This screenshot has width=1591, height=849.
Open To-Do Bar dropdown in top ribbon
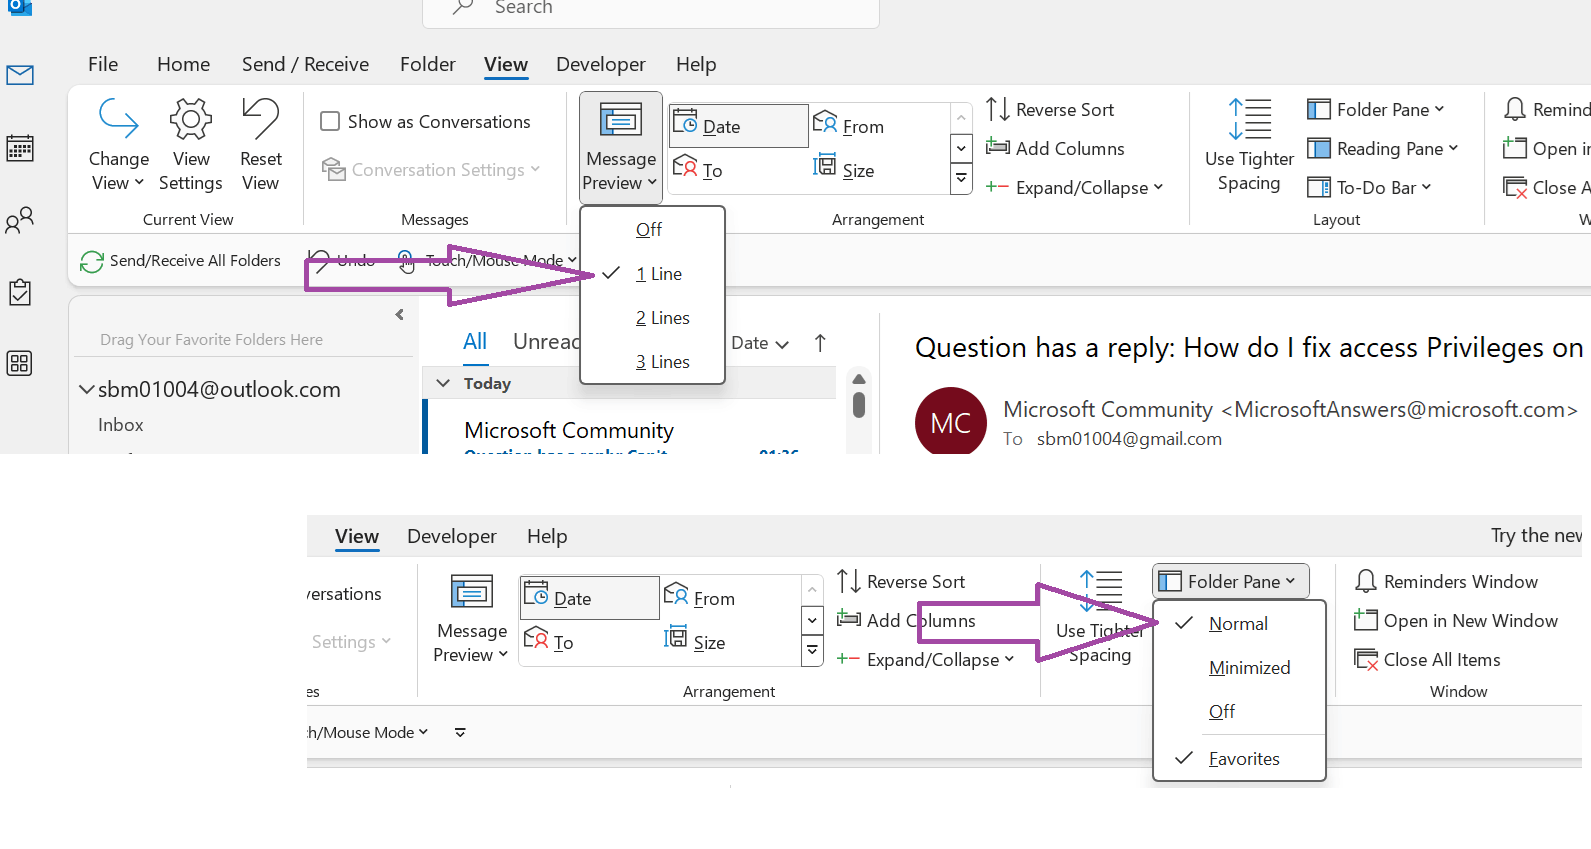pos(1370,187)
